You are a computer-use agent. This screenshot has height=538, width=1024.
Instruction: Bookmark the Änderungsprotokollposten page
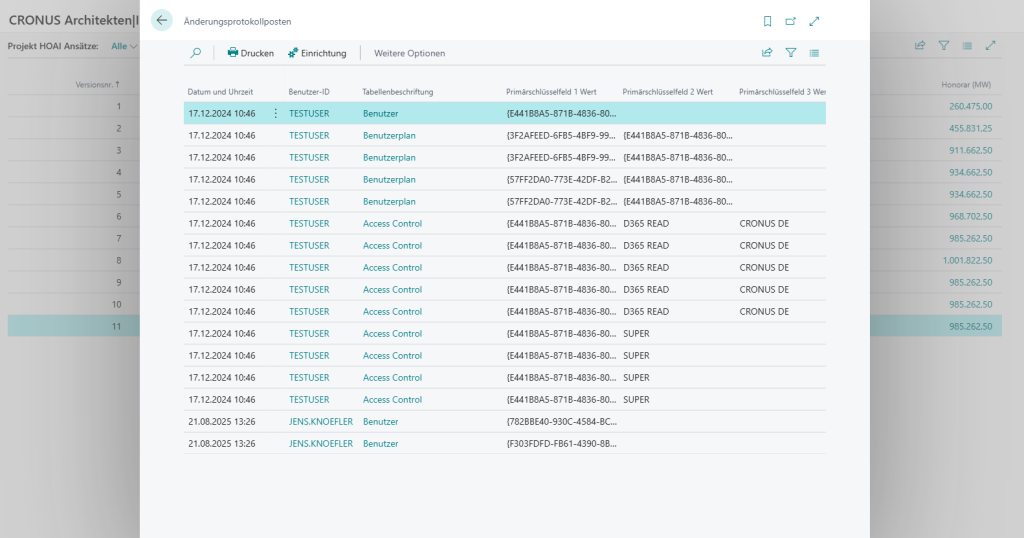pyautogui.click(x=767, y=22)
